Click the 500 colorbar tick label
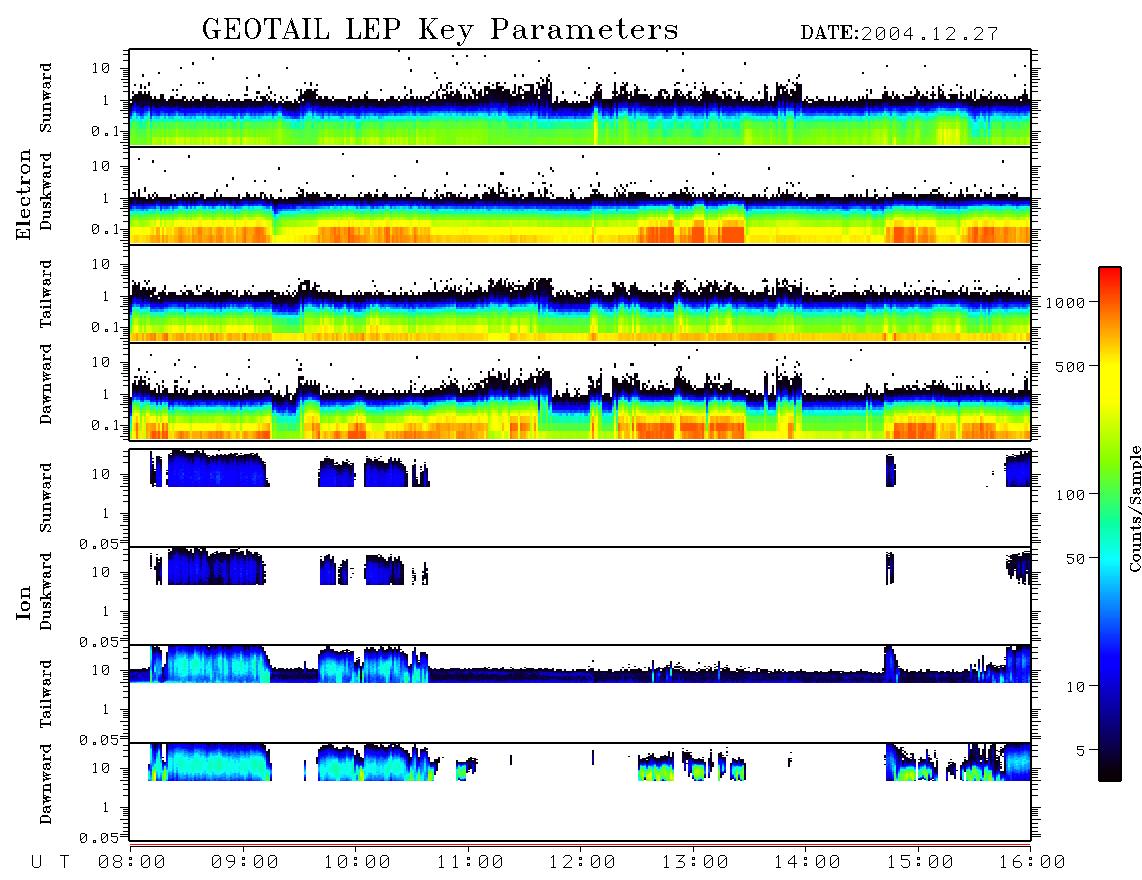The width and height of the screenshot is (1142, 880). point(1070,366)
